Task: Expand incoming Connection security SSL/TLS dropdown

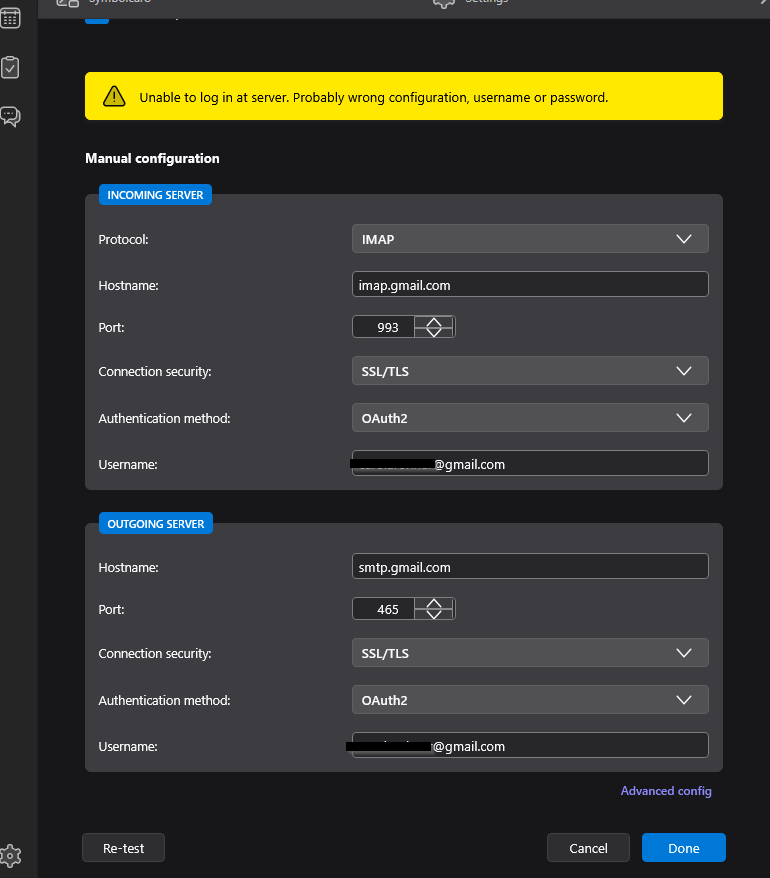Action: click(529, 371)
